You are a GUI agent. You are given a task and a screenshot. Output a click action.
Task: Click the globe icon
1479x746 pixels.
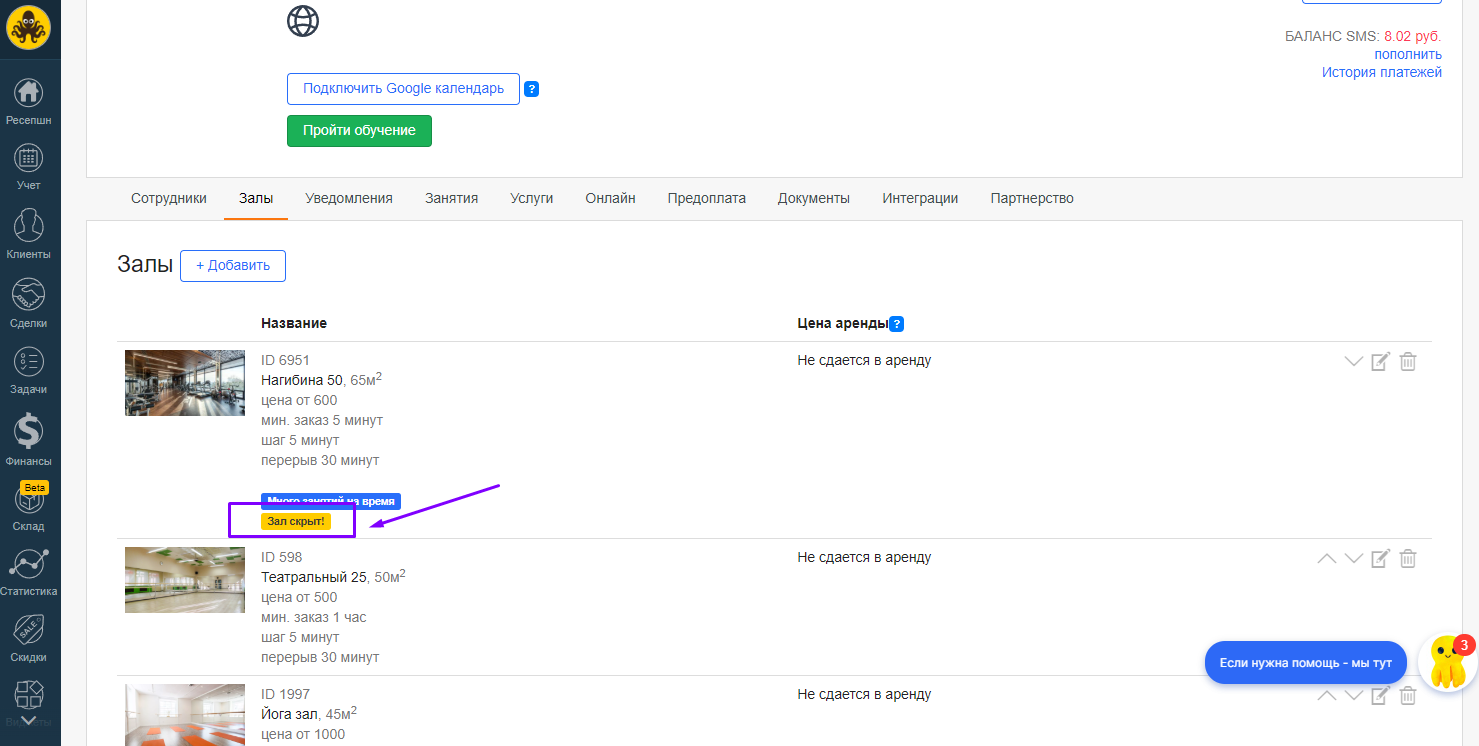tap(303, 21)
